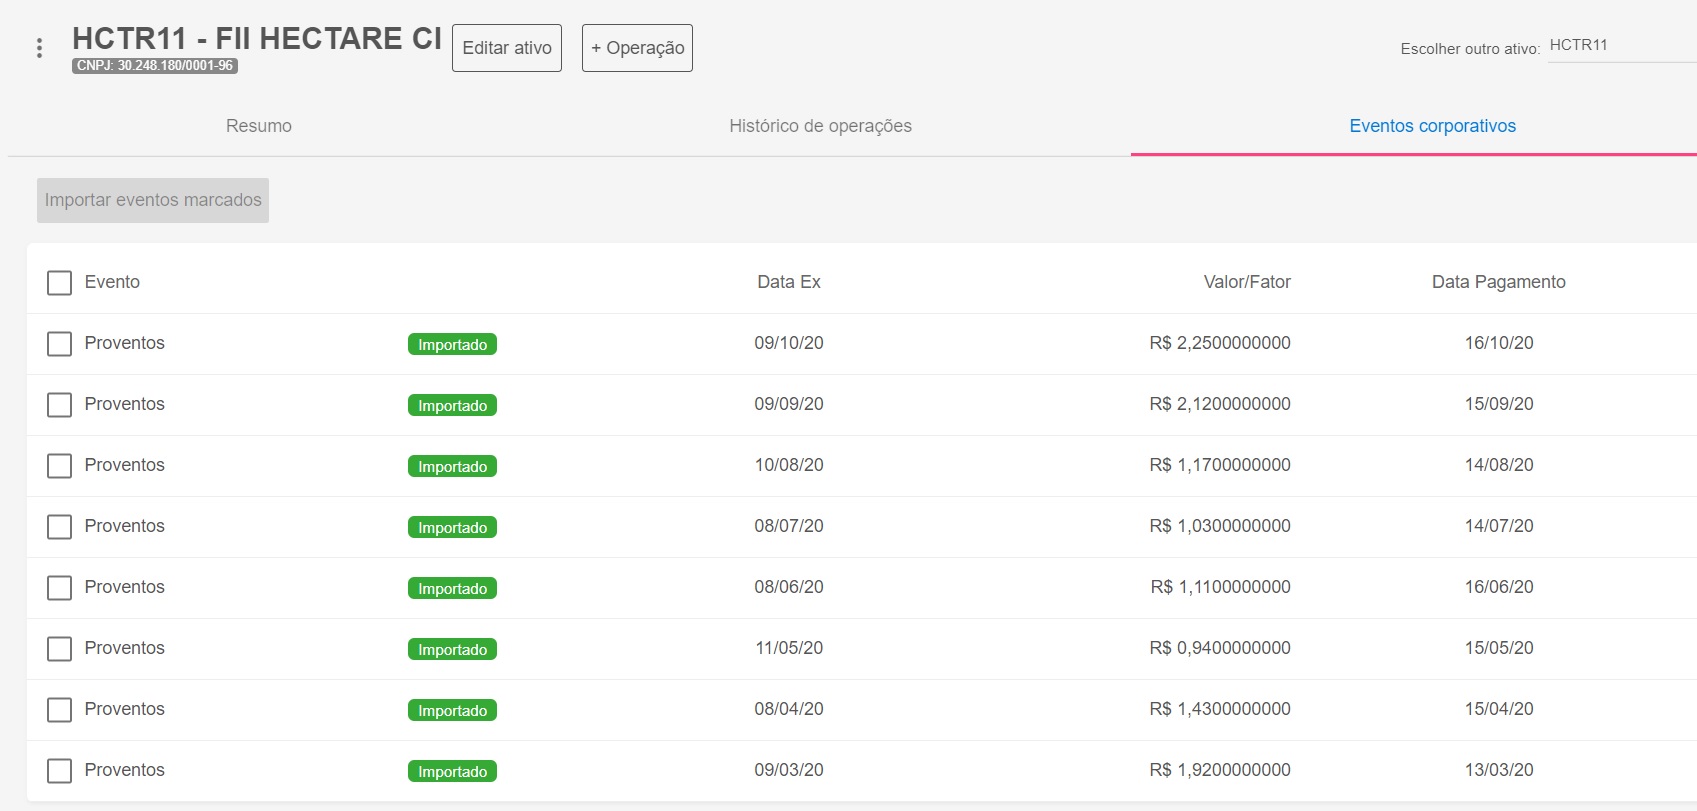Click the payment date 14/08/20

(x=1499, y=465)
